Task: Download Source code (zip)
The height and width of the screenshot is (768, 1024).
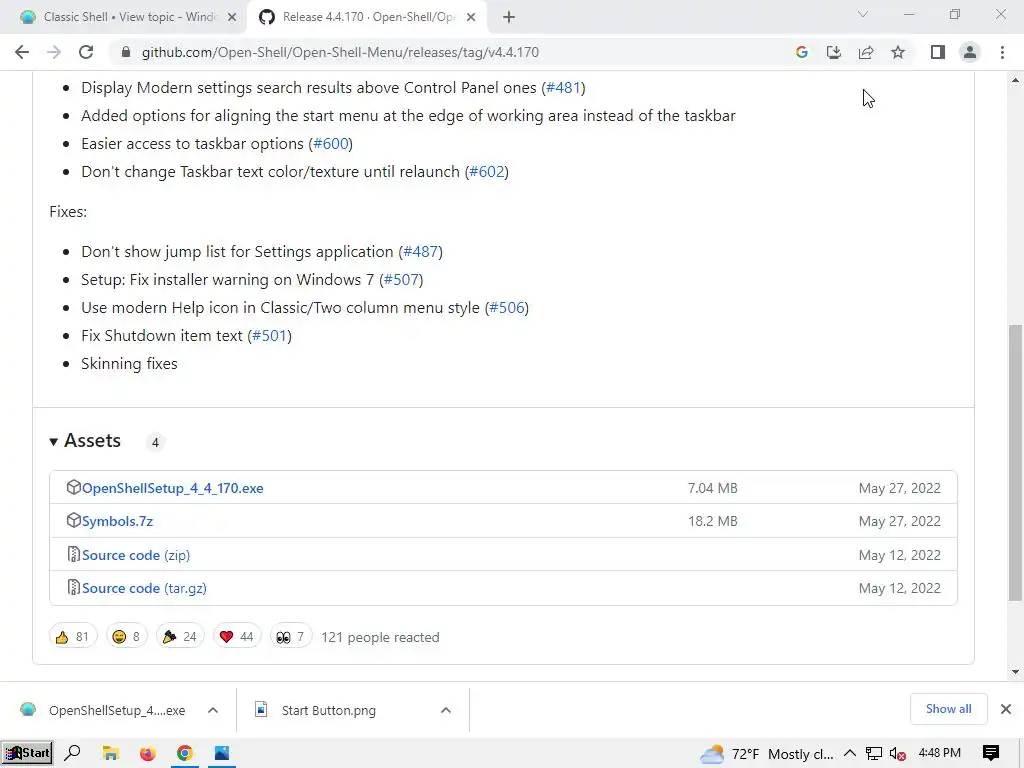Action: [136, 555]
